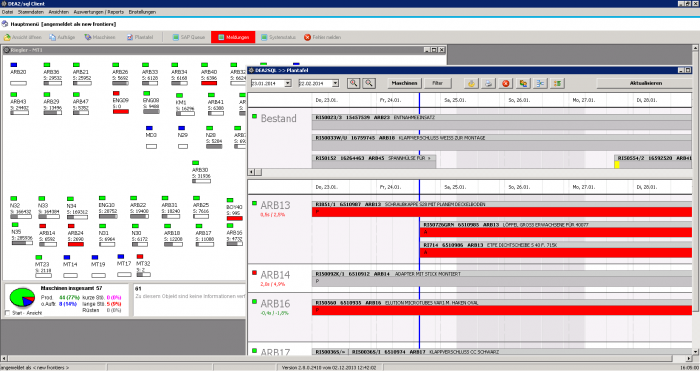700x371 pixels.
Task: Select the green ENG10 machine indicator
Action: click(x=102, y=198)
